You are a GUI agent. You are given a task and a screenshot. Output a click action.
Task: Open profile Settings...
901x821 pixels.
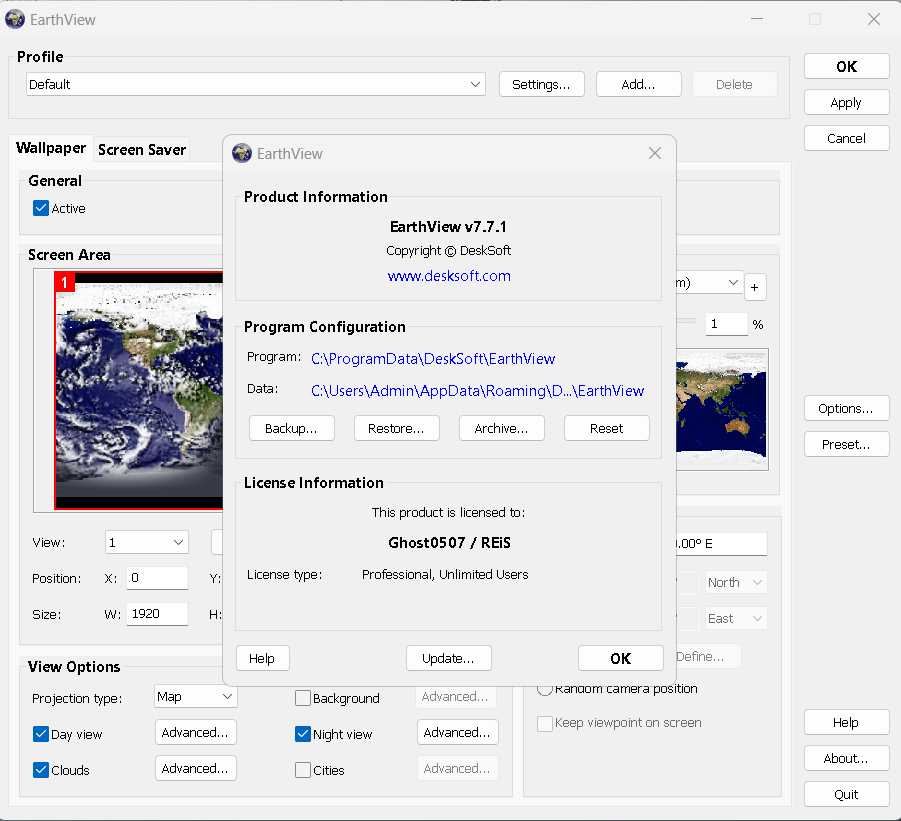pos(542,84)
